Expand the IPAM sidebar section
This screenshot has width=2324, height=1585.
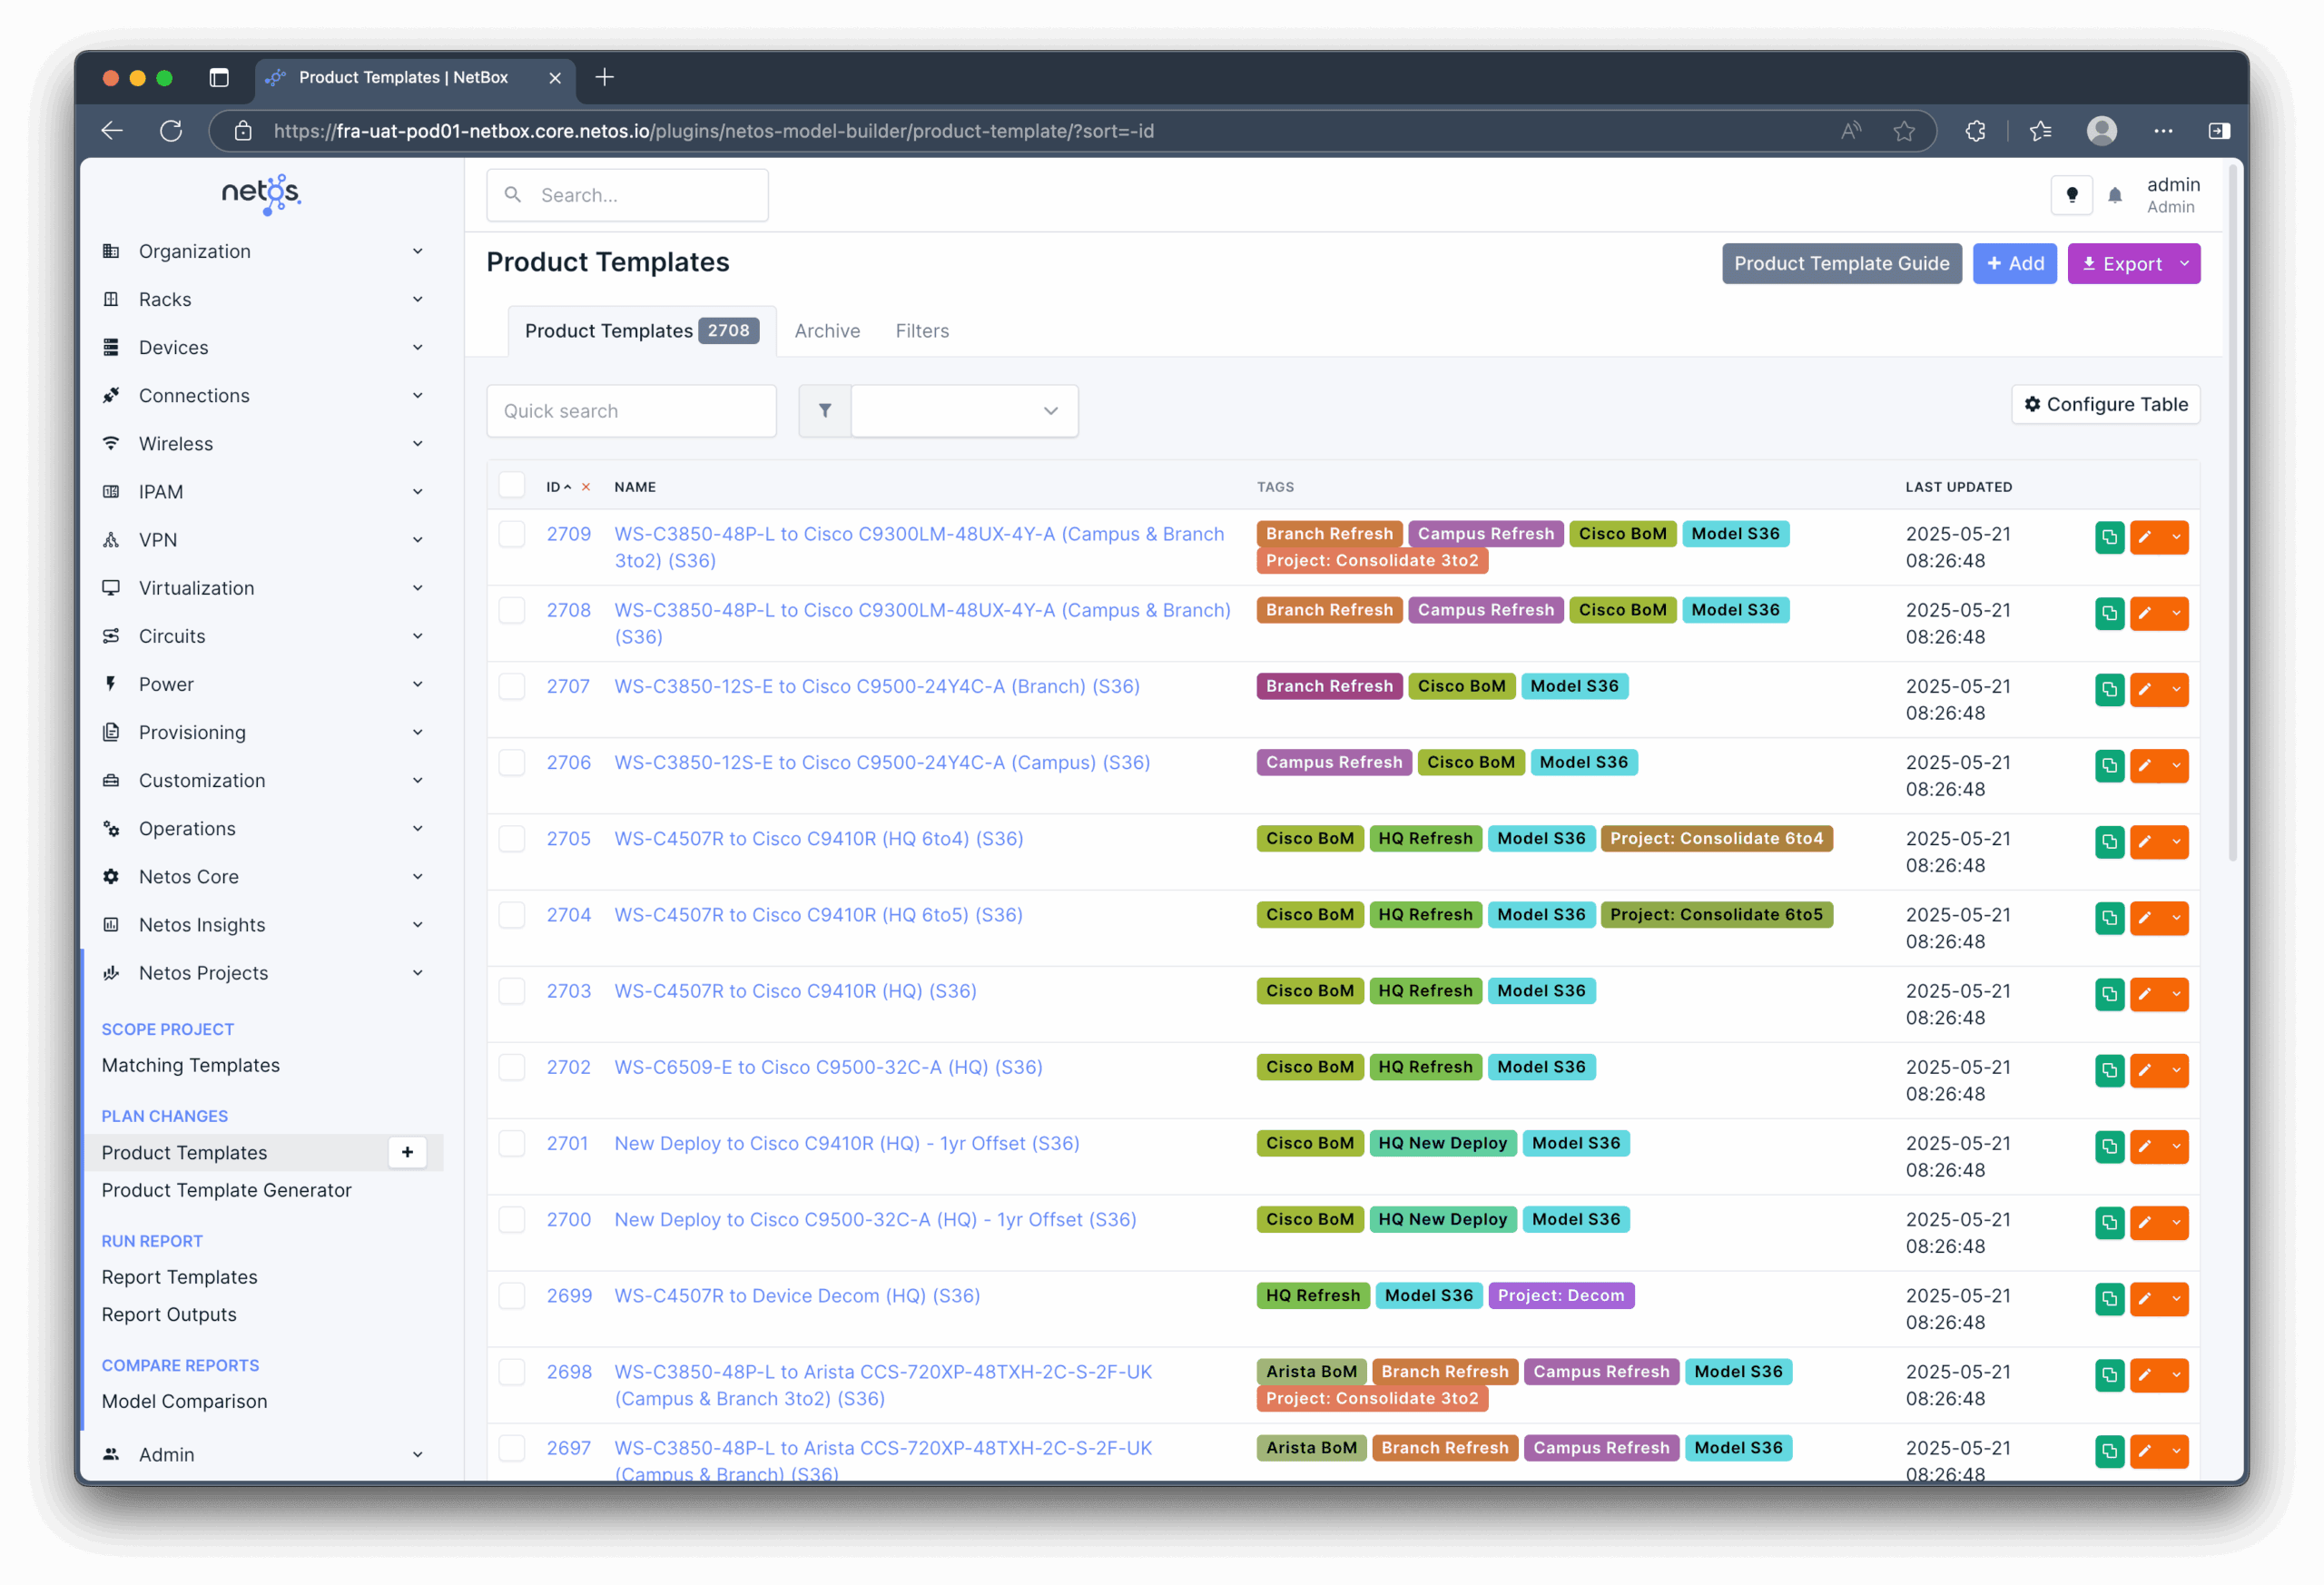(263, 491)
